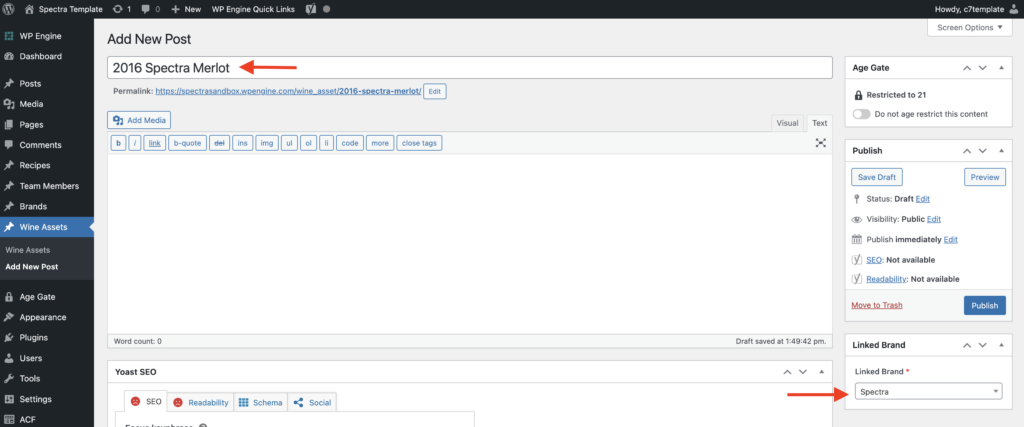Screen dimensions: 1024x427
Task: Click New in the admin bar
Action: tap(186, 9)
